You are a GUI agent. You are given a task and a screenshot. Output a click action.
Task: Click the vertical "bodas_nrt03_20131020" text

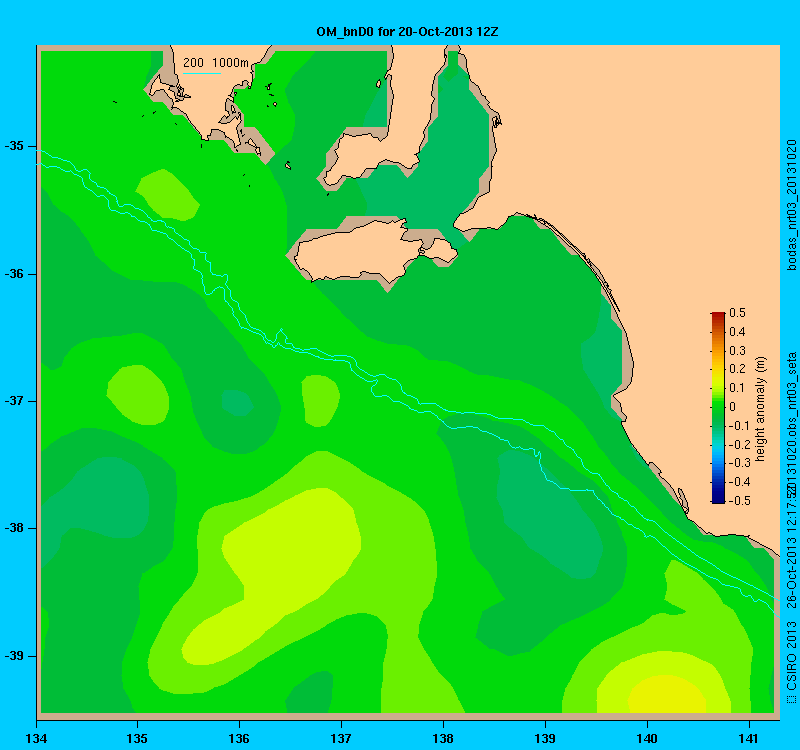(x=791, y=205)
